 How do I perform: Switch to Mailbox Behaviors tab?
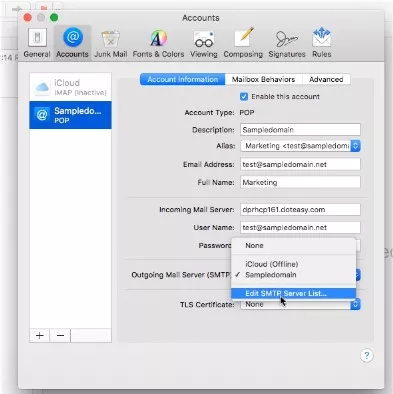[263, 79]
